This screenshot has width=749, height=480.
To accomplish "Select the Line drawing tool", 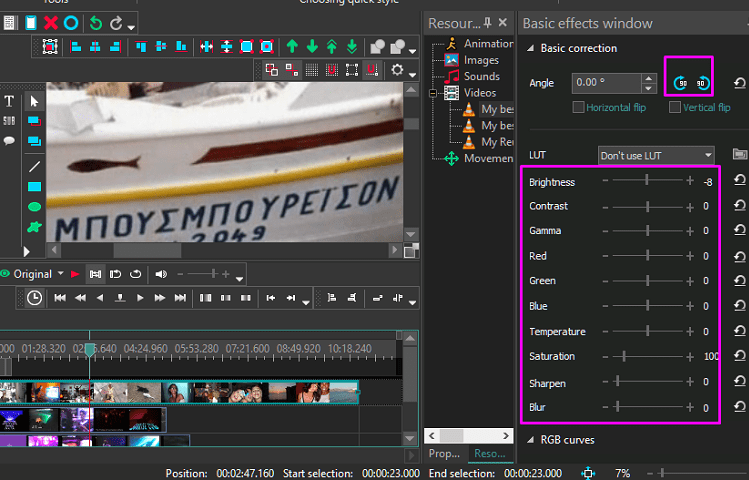I will coord(34,167).
